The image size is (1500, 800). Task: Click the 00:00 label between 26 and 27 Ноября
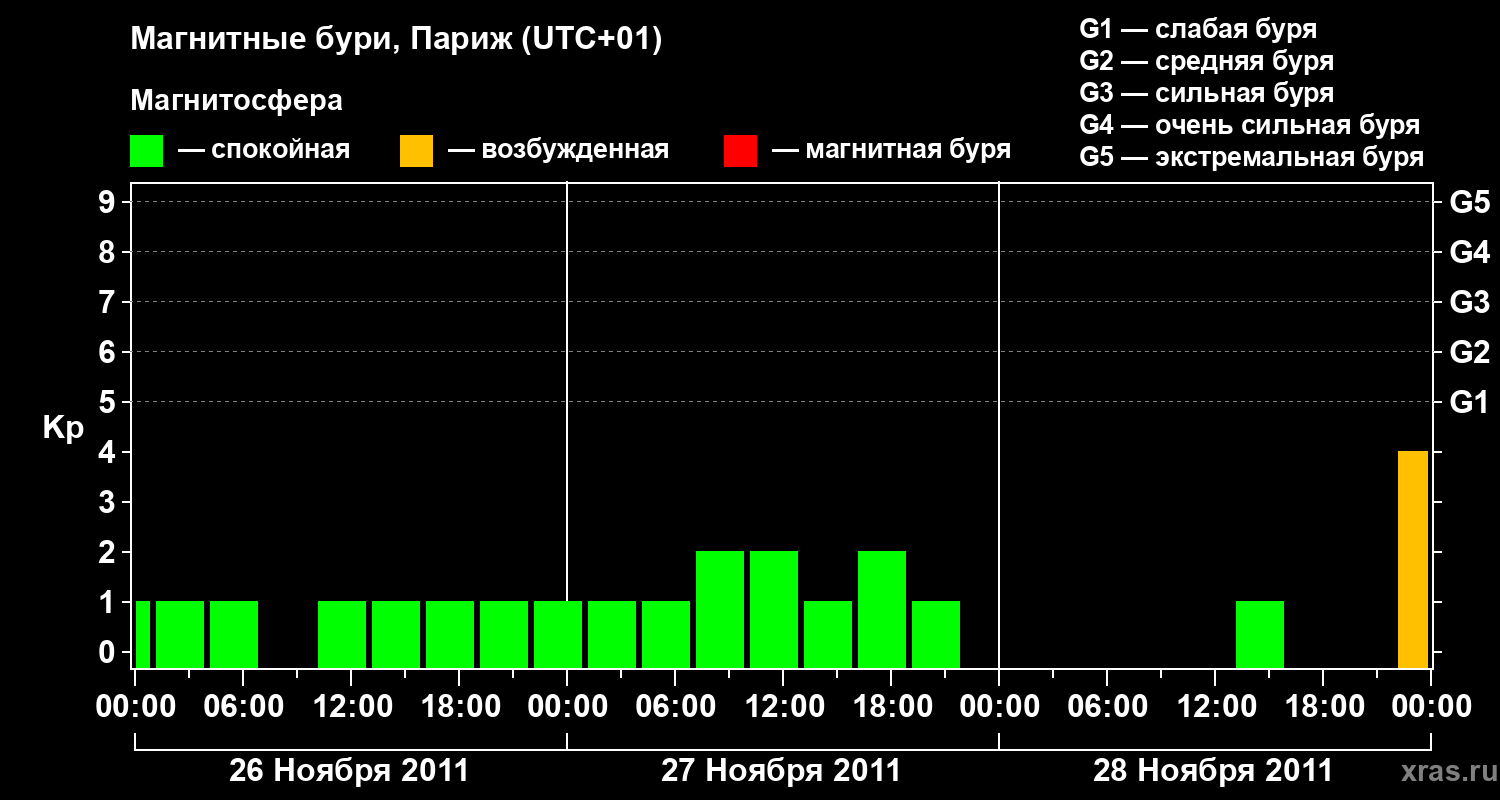[567, 706]
